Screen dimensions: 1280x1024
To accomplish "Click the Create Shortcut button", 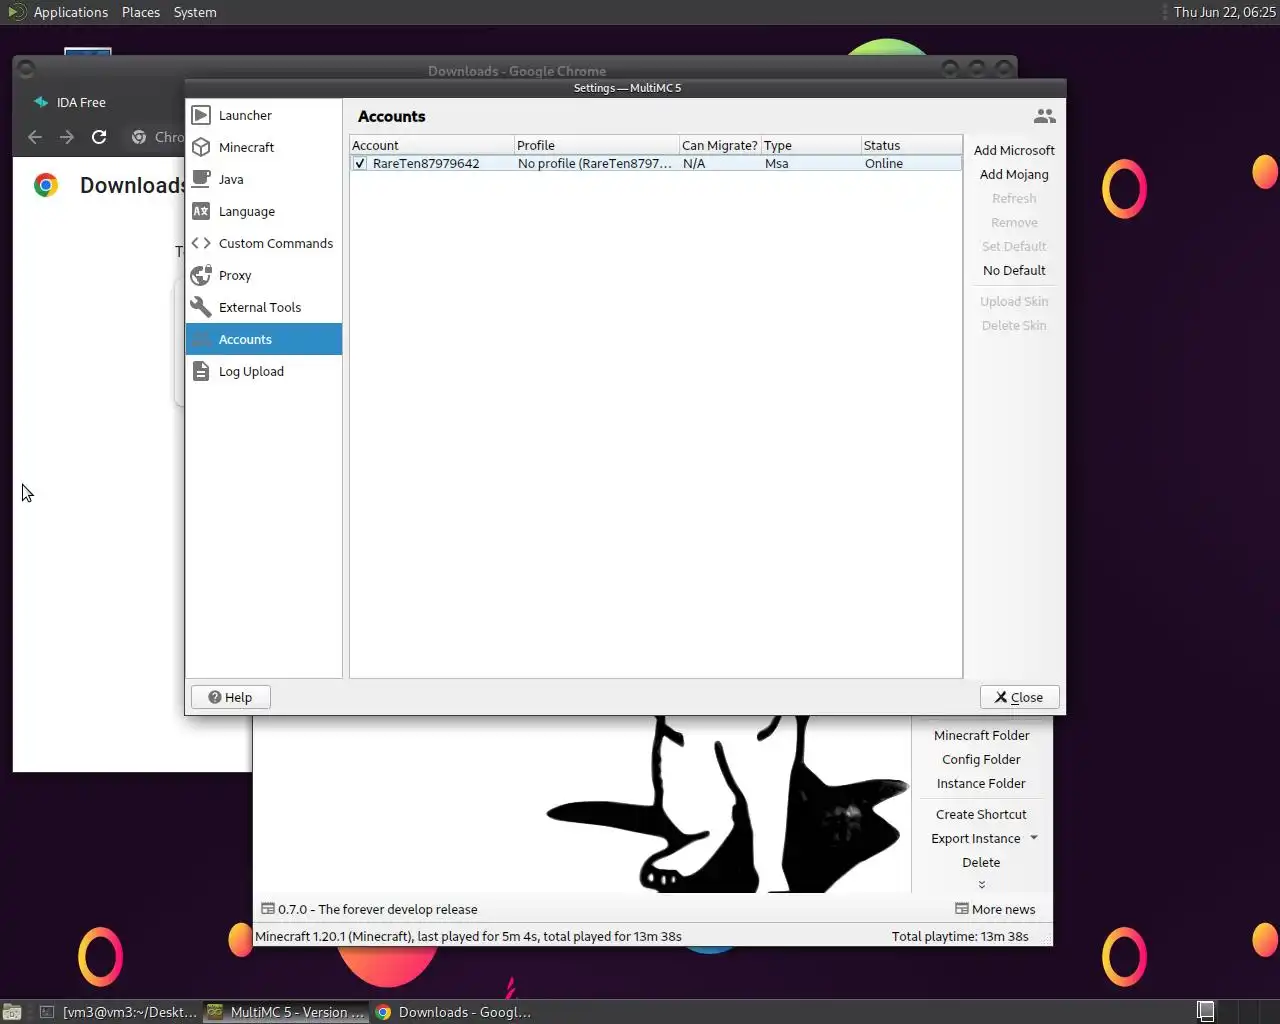I will [981, 814].
